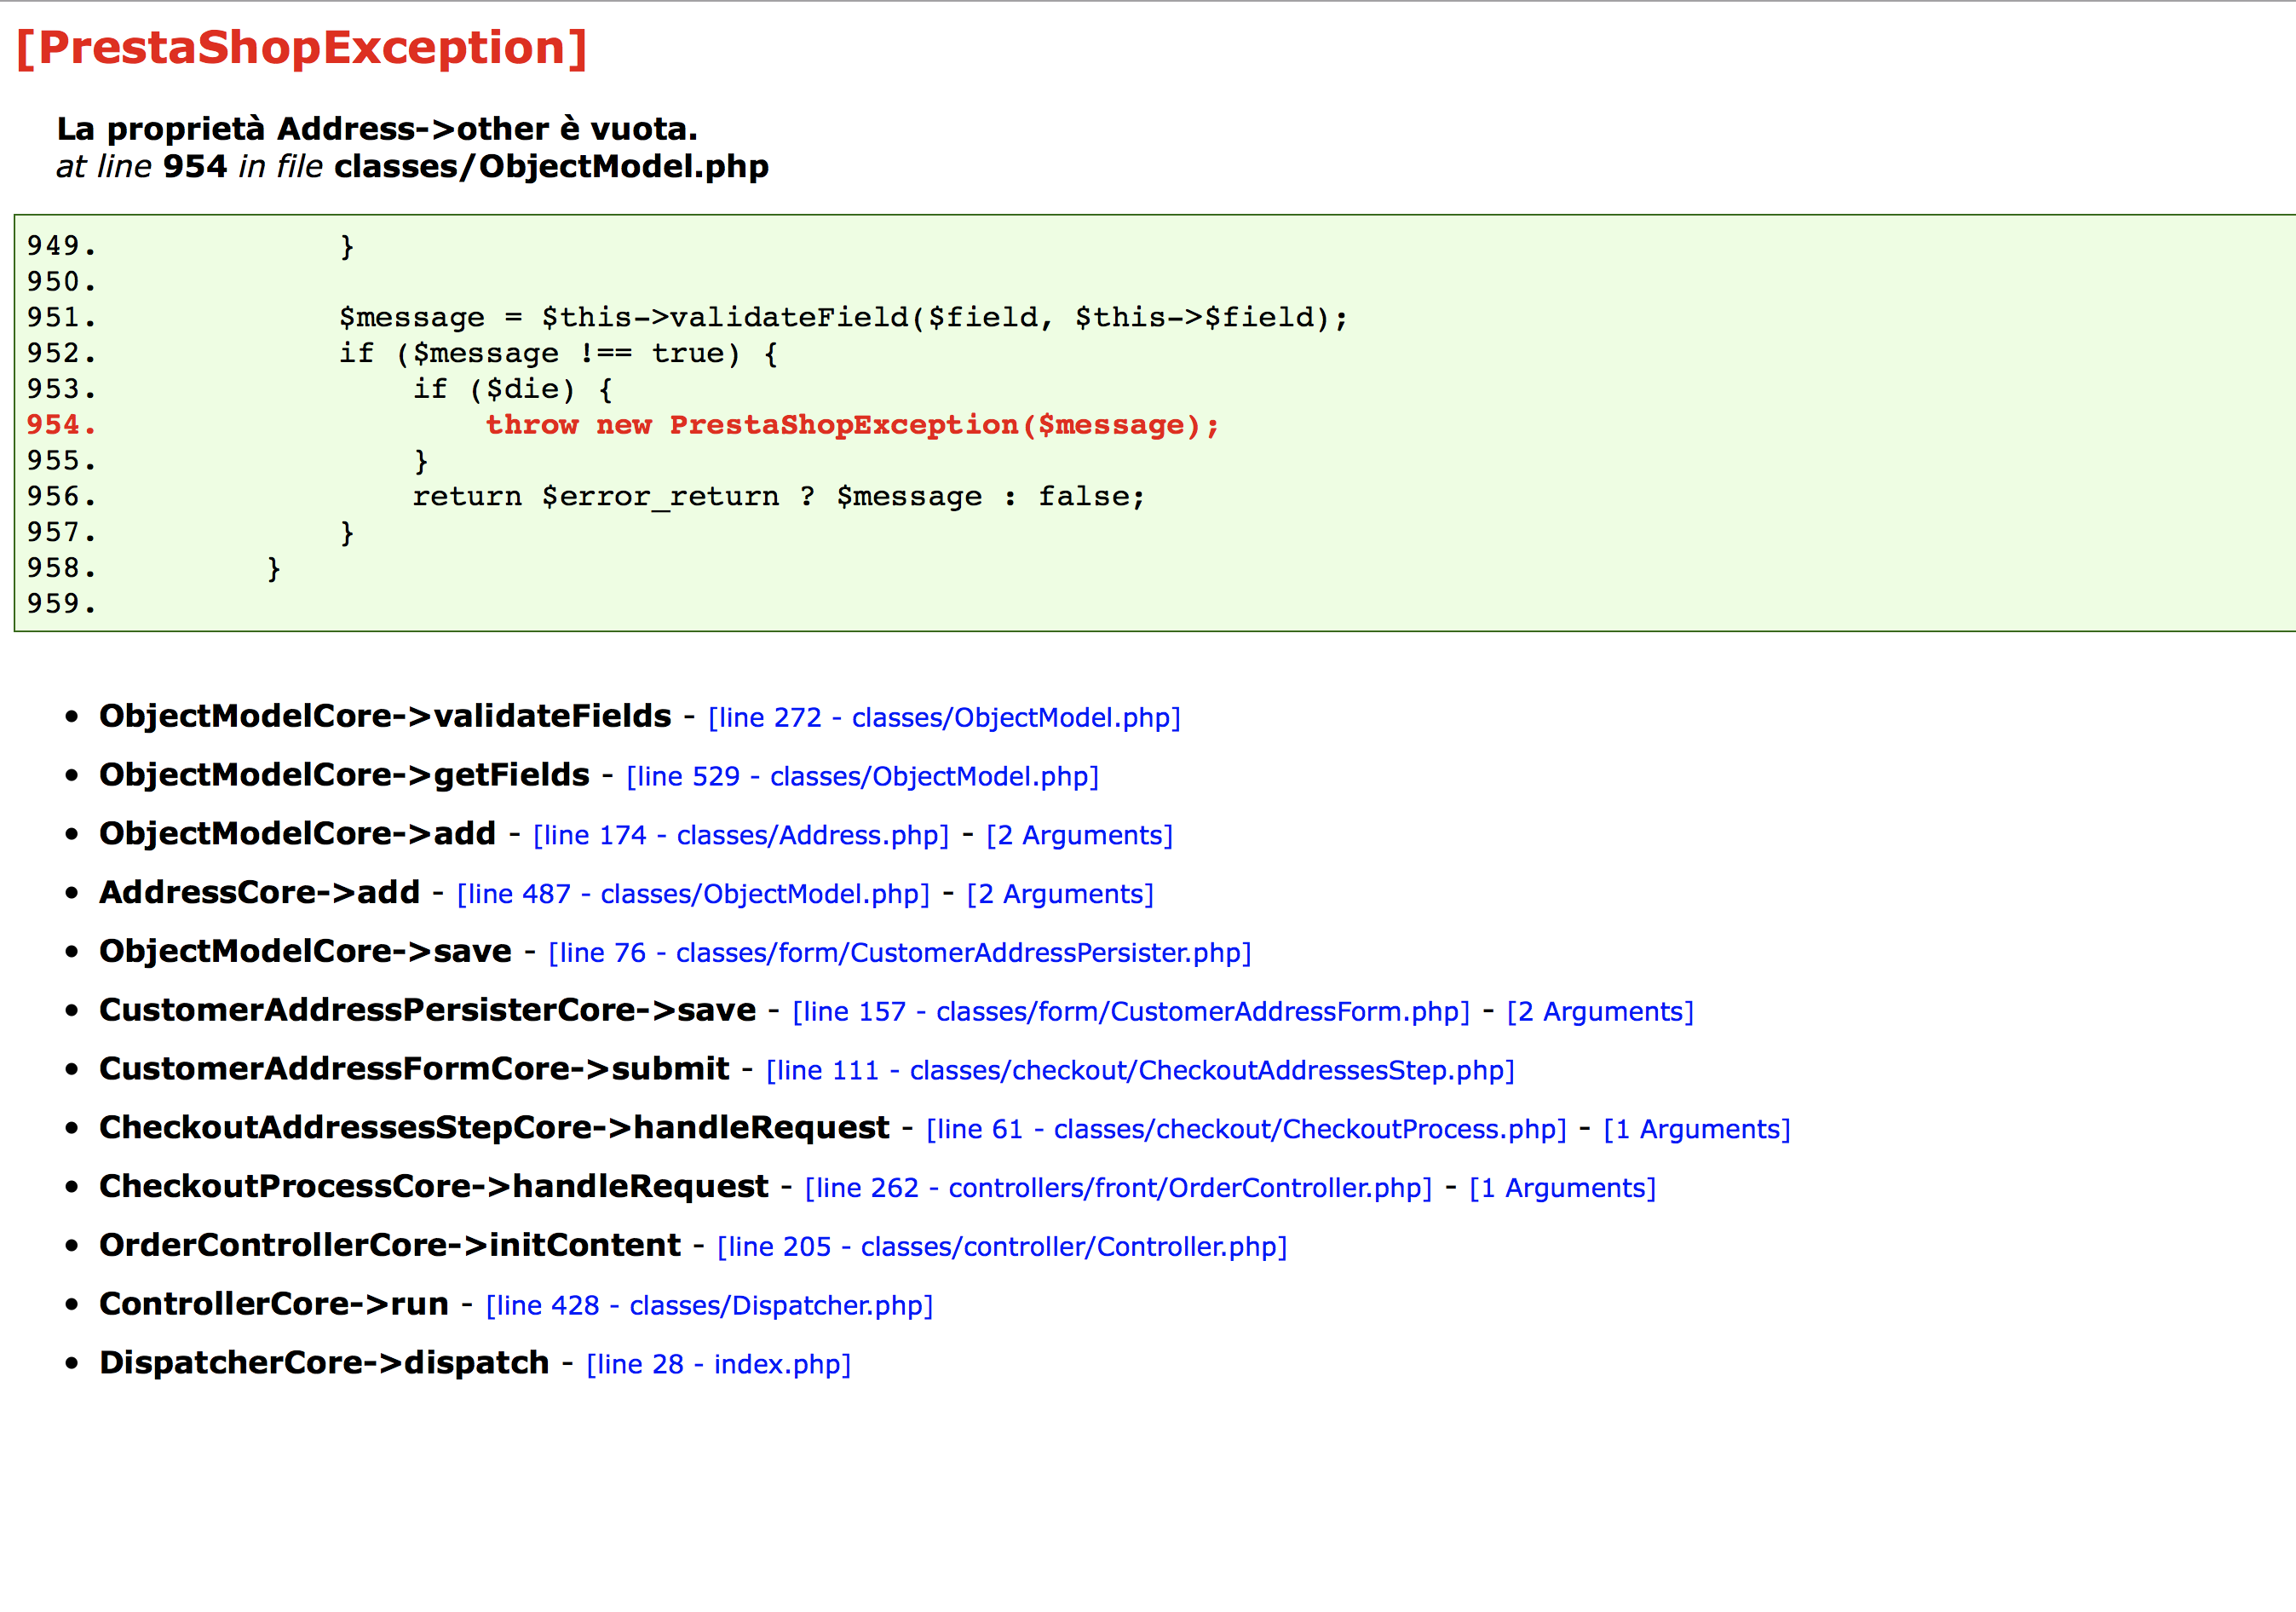Click the PrestaShopException heading
This screenshot has width=2296, height=1612.
302,48
